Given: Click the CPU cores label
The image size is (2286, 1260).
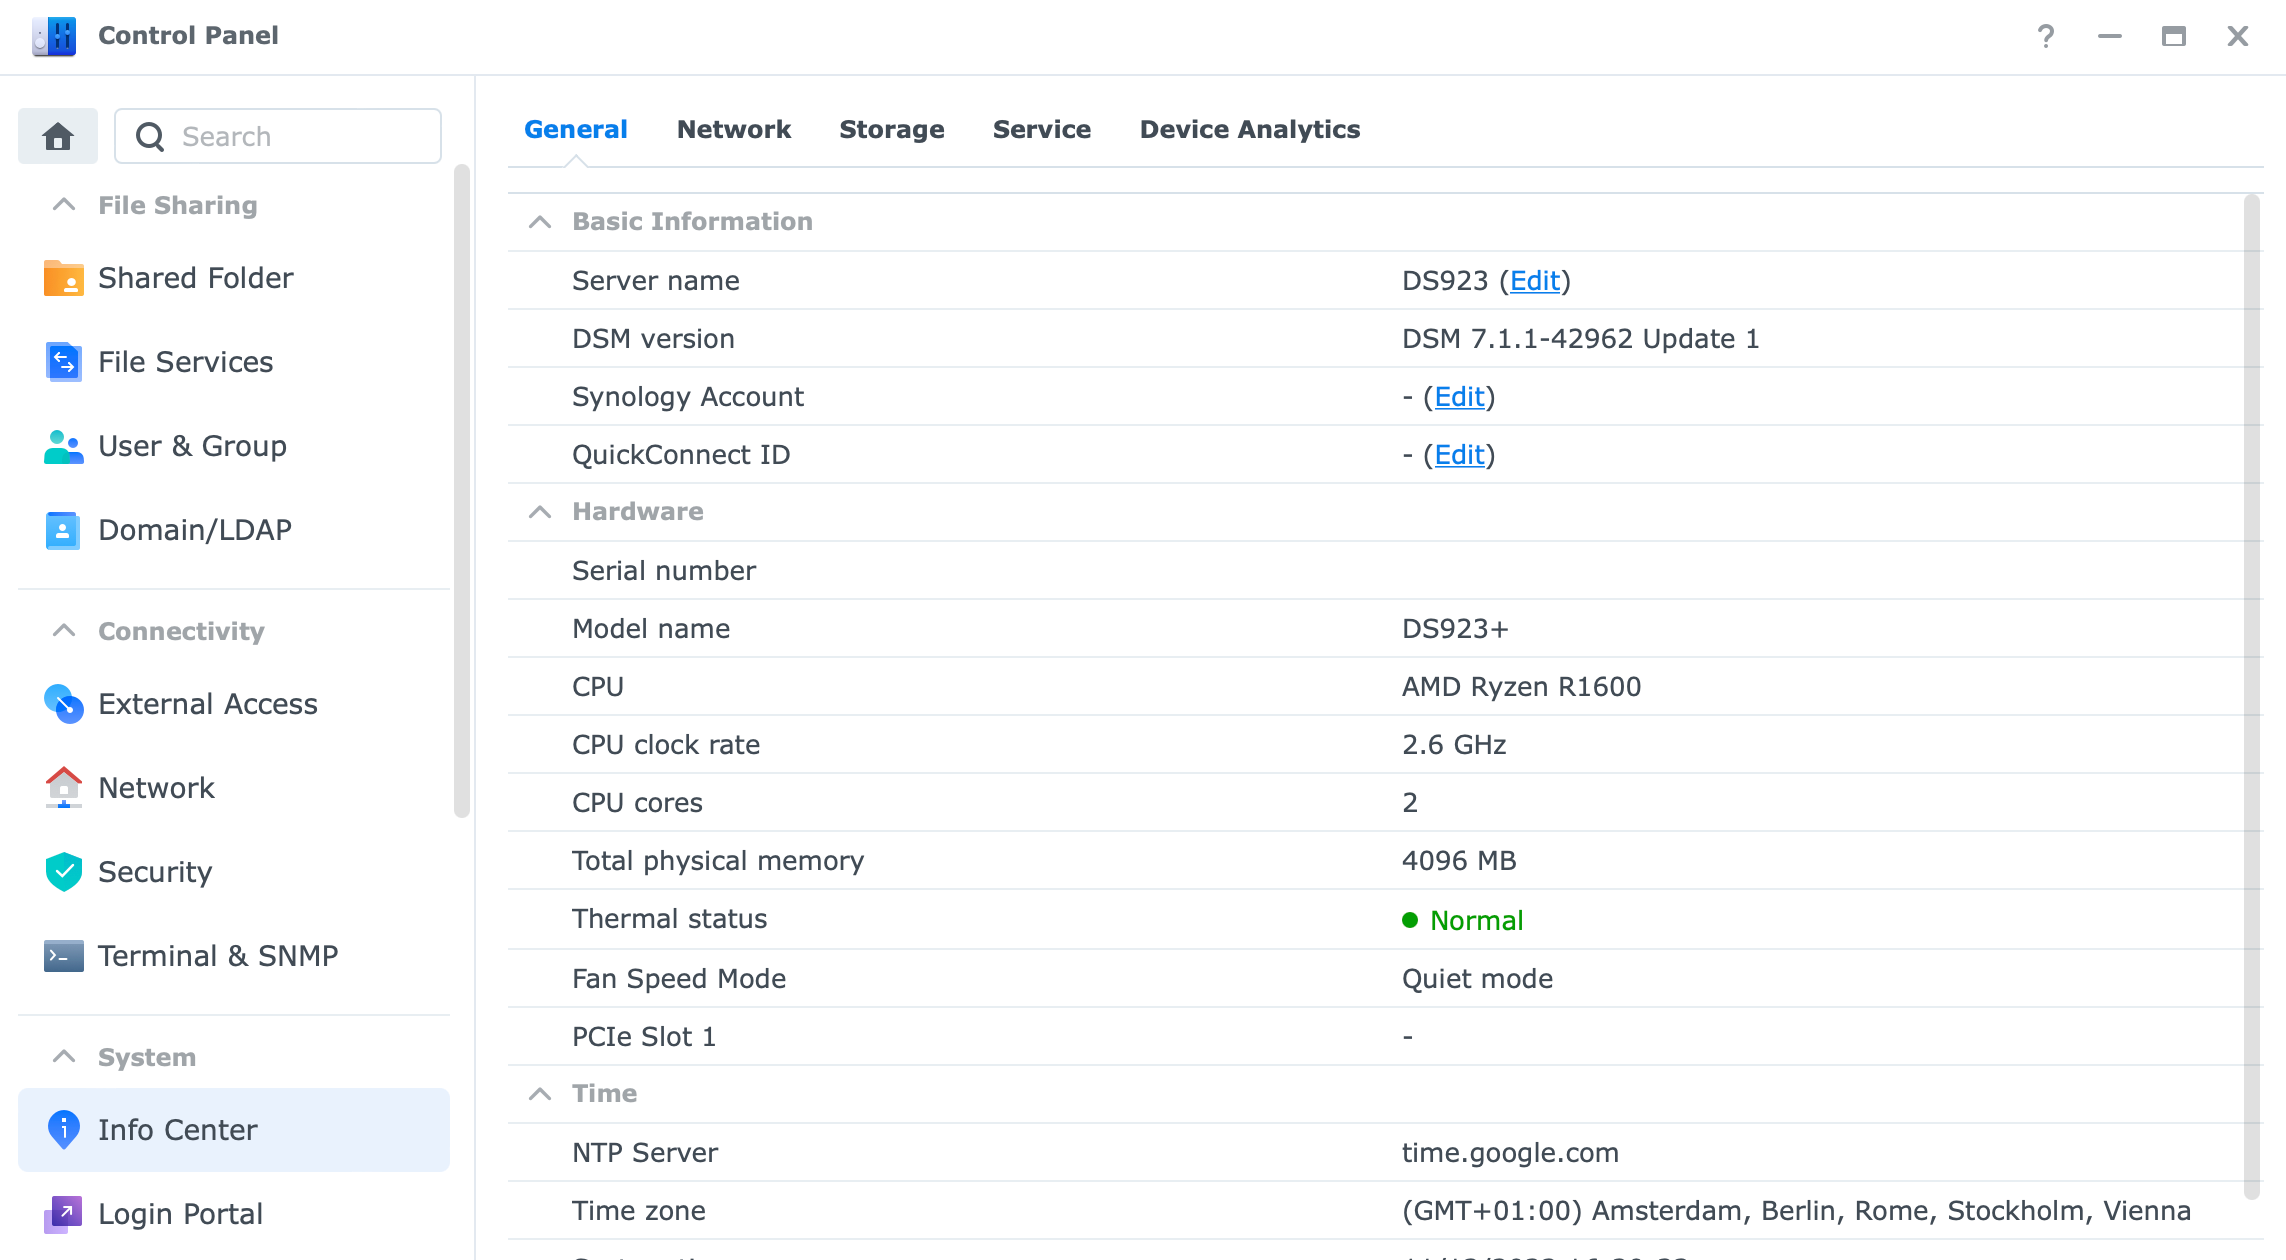Looking at the screenshot, I should tap(637, 803).
